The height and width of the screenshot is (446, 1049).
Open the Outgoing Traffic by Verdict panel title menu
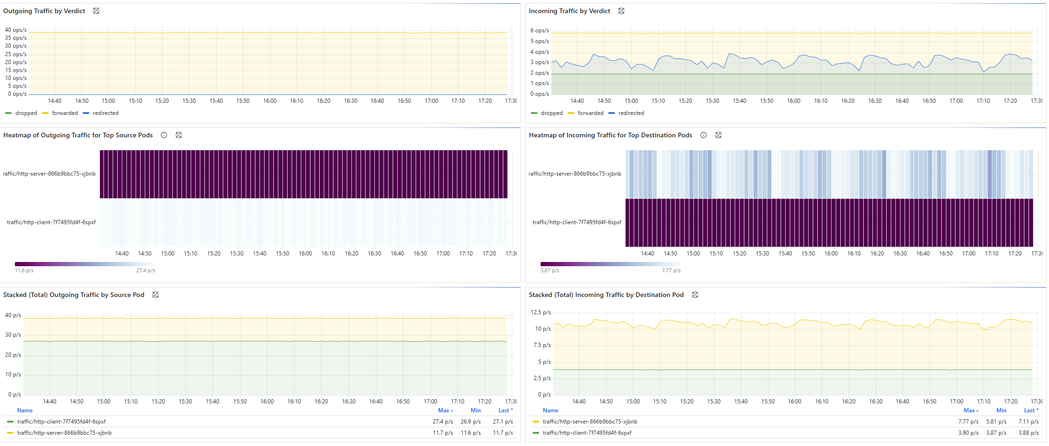(45, 11)
